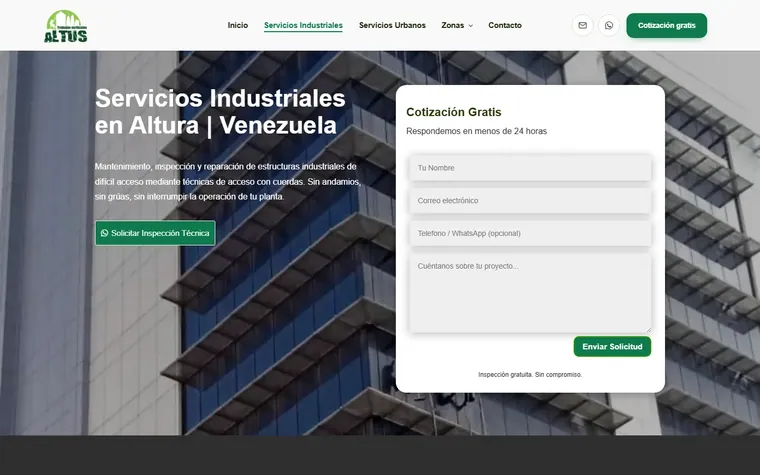Click the Cotización Gratis form heading
Image resolution: width=760 pixels, height=475 pixels.
click(454, 112)
